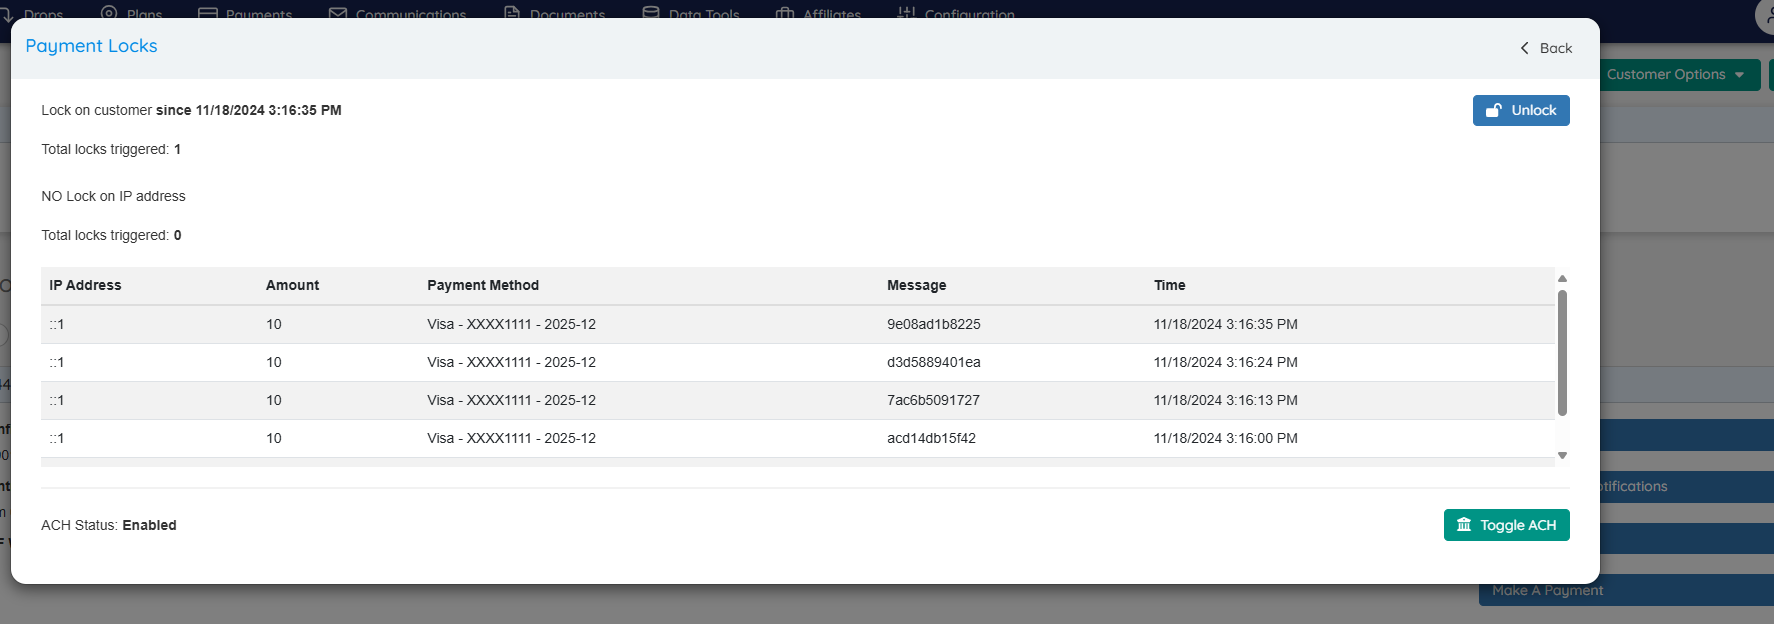The width and height of the screenshot is (1774, 624).
Task: Click the Time column header
Action: [x=1169, y=285]
